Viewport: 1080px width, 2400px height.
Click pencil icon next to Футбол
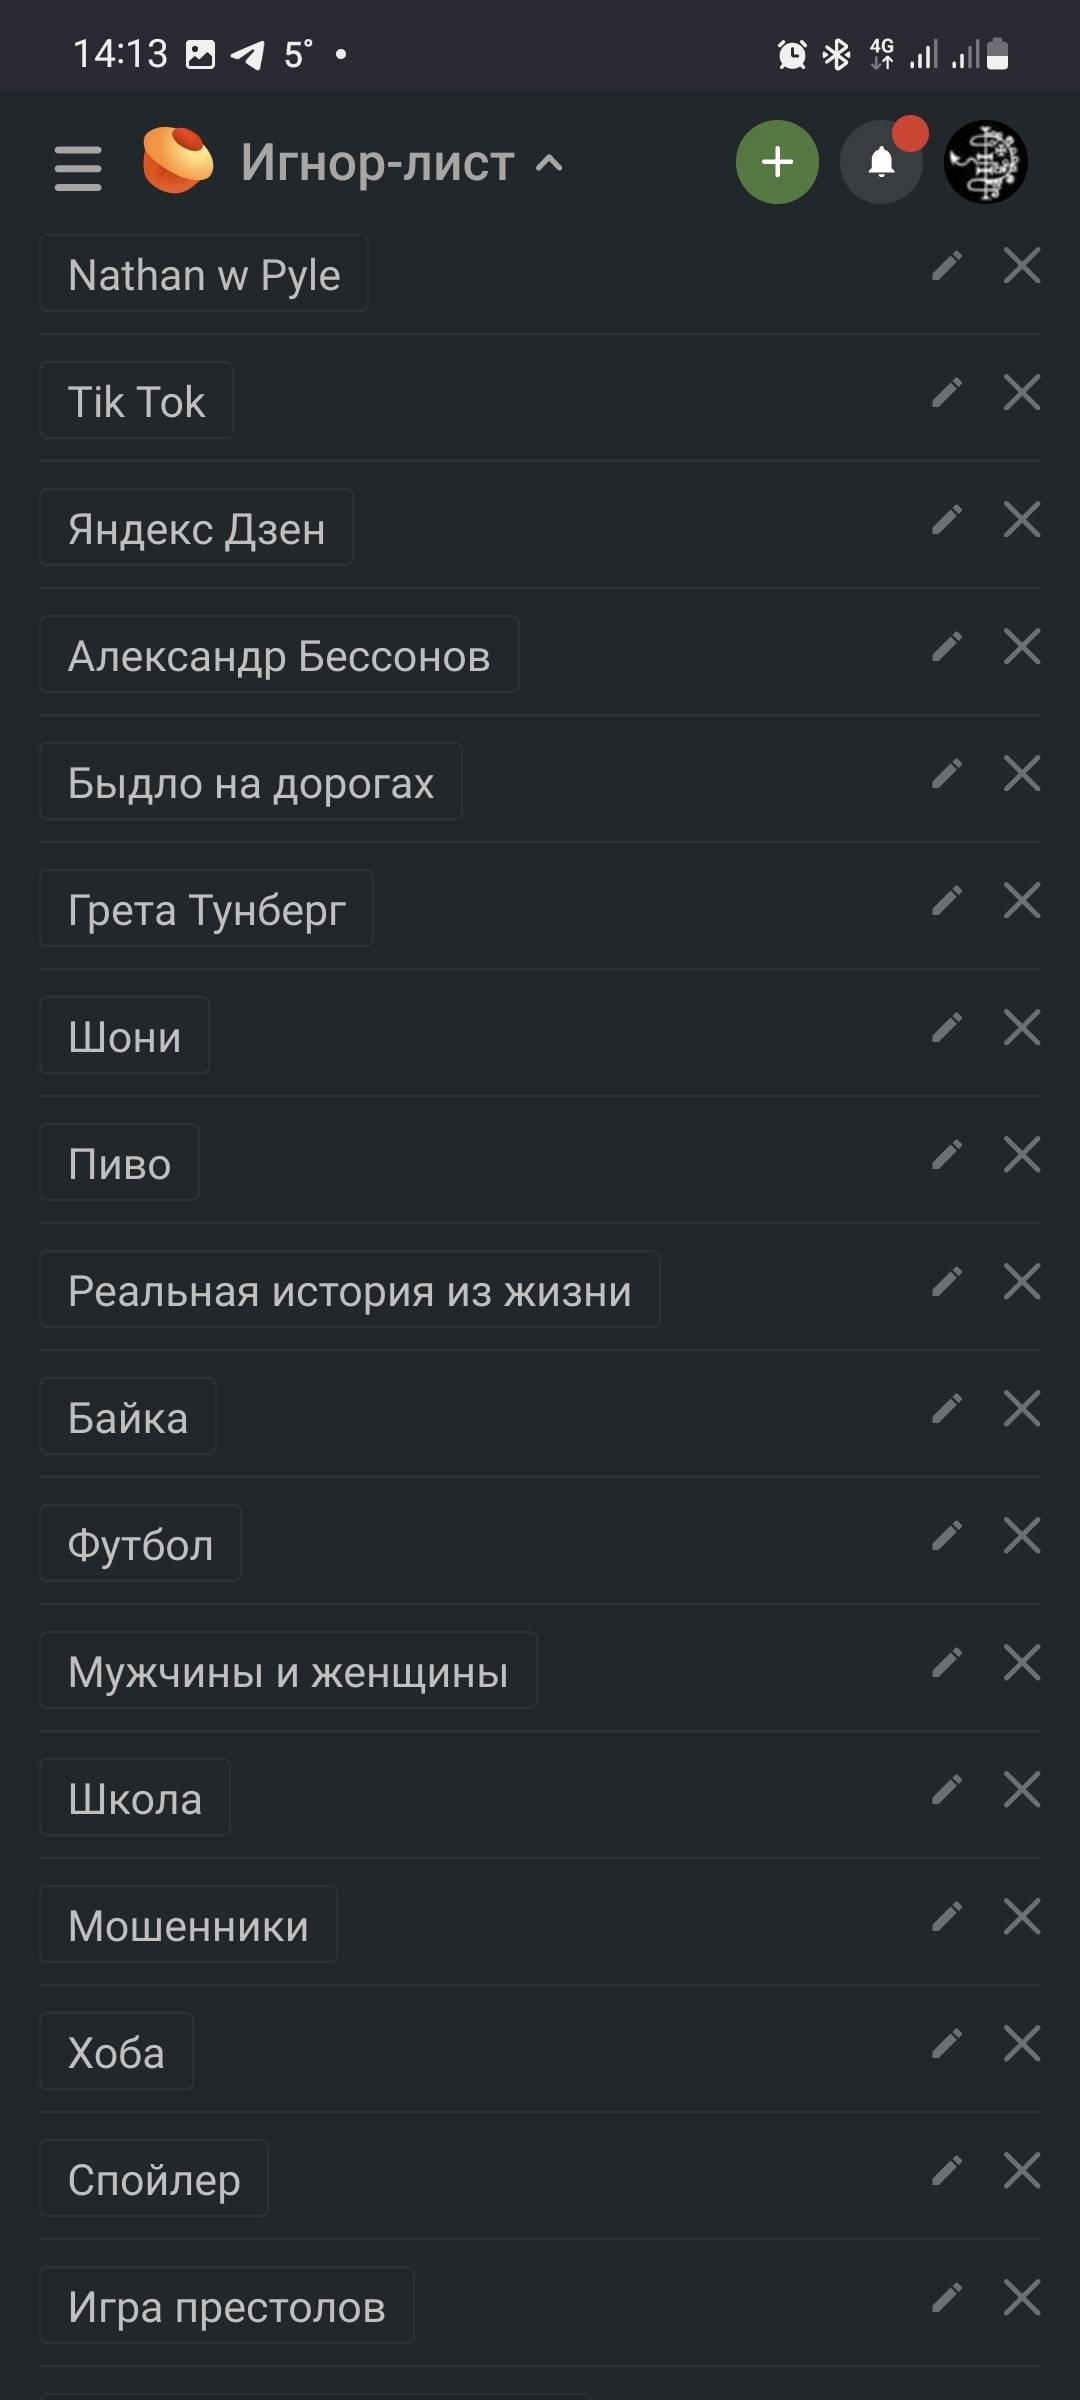(x=946, y=1536)
